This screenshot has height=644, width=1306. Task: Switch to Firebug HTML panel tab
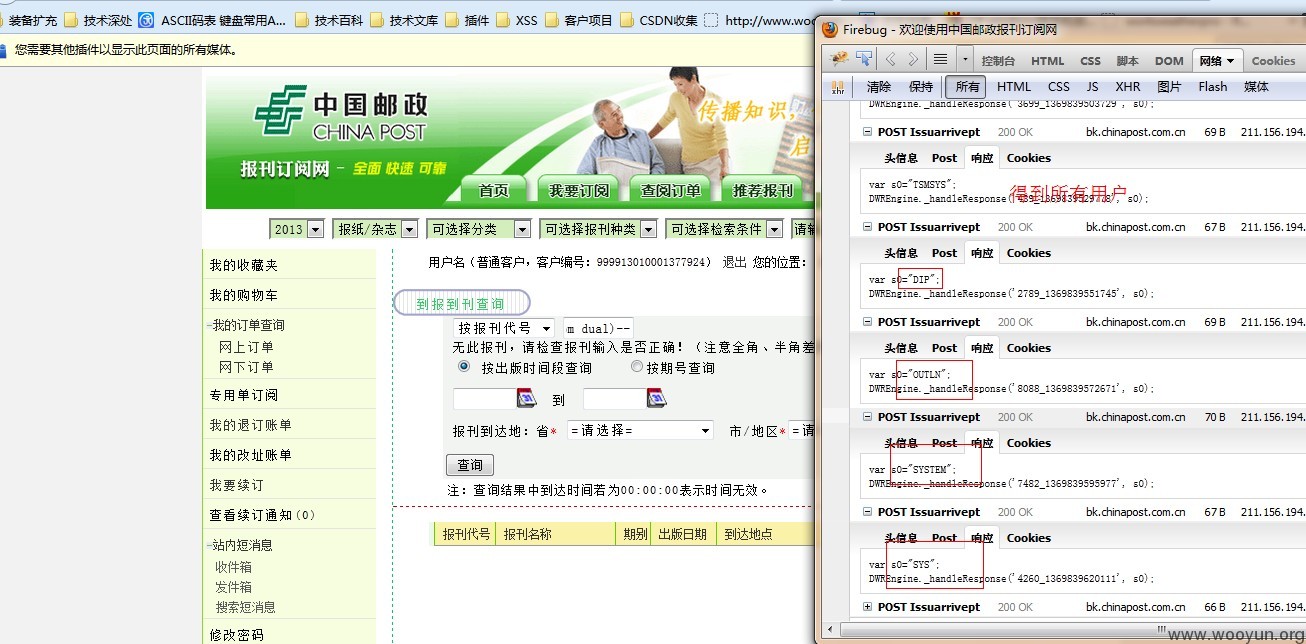1047,61
